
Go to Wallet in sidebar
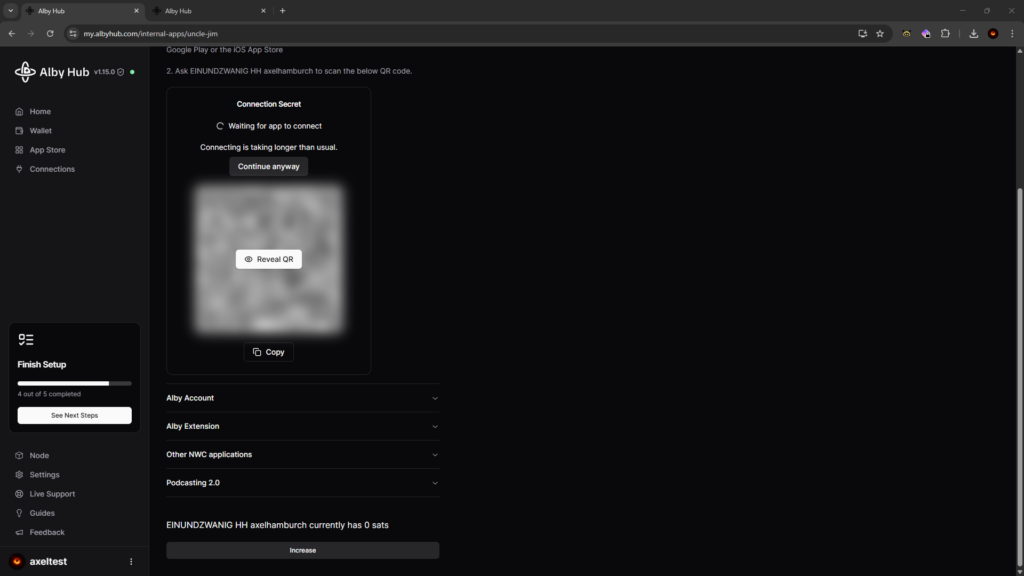click(x=40, y=131)
